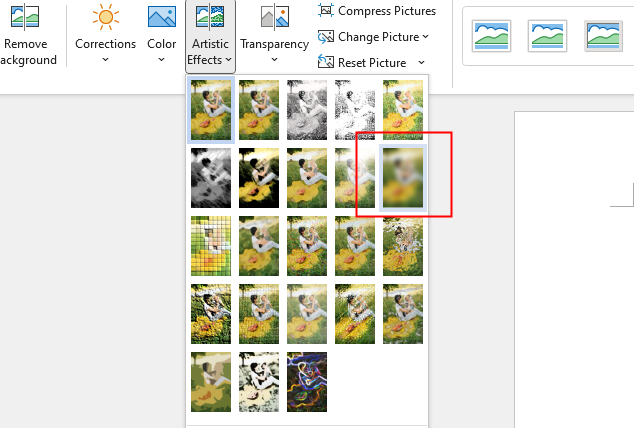The image size is (634, 428).
Task: Apply the Blur artistic effect thumbnail
Action: (403, 178)
